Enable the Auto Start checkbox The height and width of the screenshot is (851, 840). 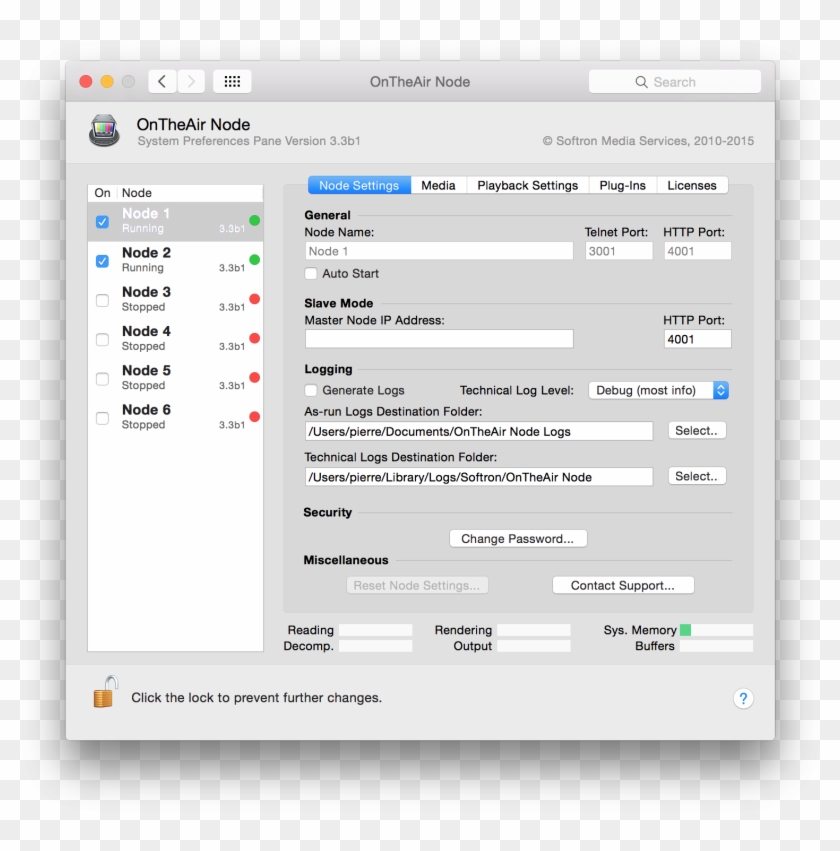tap(311, 273)
